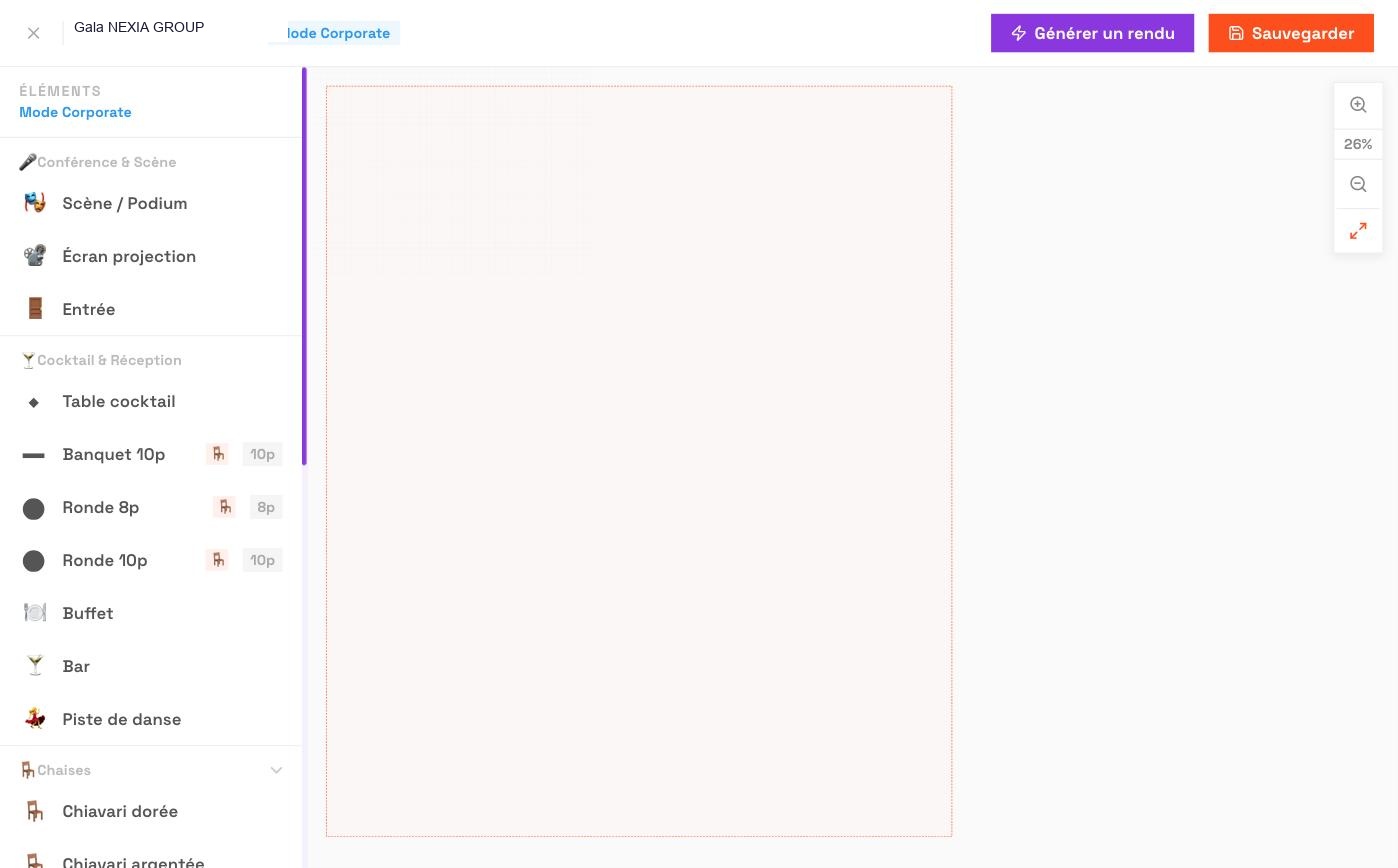Click the Mode Corporate badge in the header
This screenshot has height=868, width=1398.
(x=334, y=33)
